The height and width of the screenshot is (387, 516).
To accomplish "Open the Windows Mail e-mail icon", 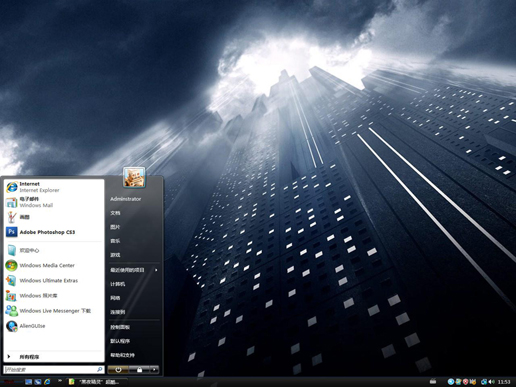I will coord(11,202).
